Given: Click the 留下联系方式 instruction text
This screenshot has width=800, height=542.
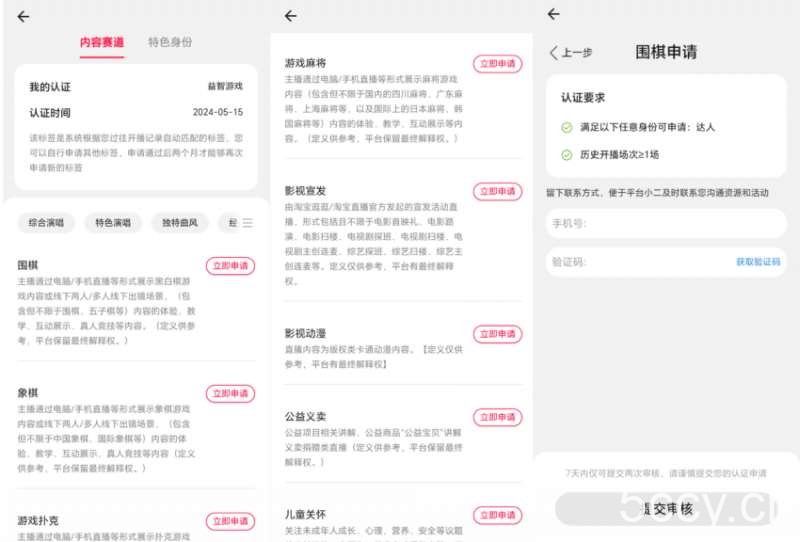Looking at the screenshot, I should pos(657,192).
